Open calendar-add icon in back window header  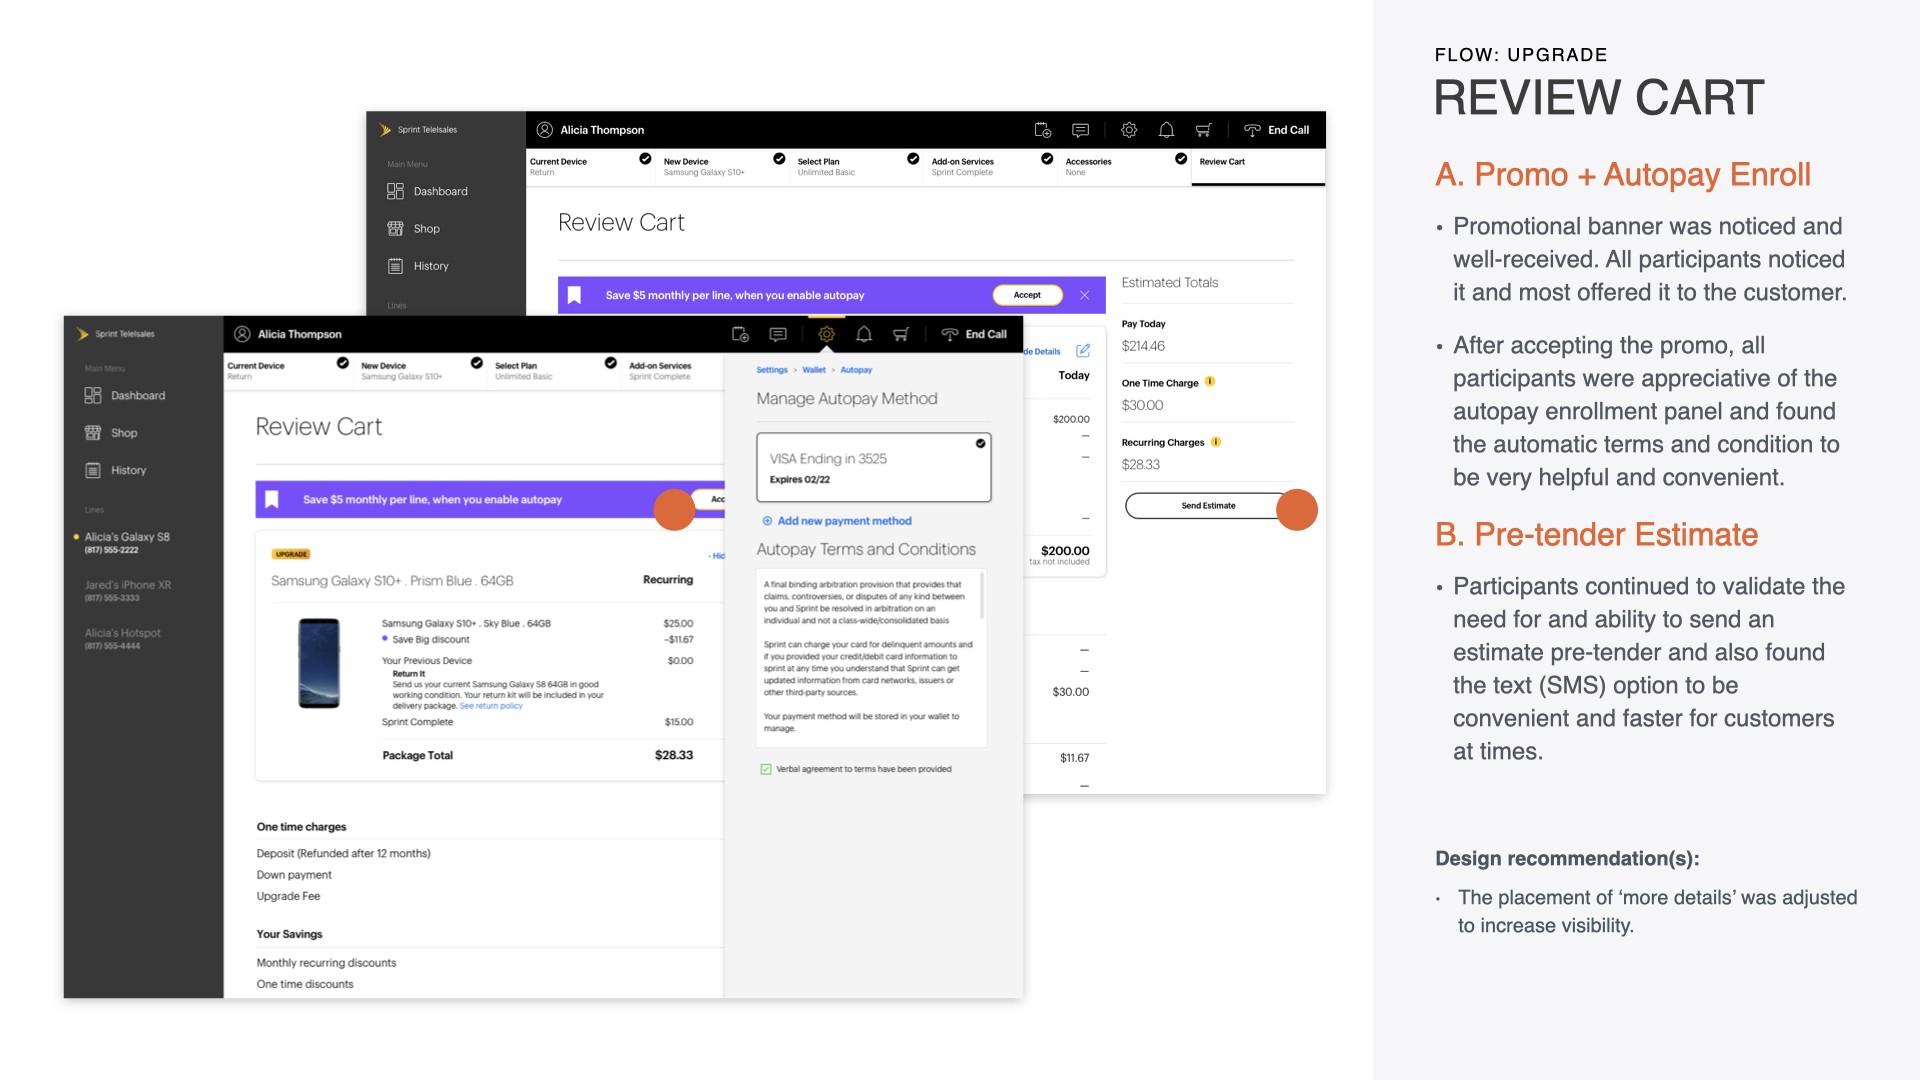(x=1043, y=130)
